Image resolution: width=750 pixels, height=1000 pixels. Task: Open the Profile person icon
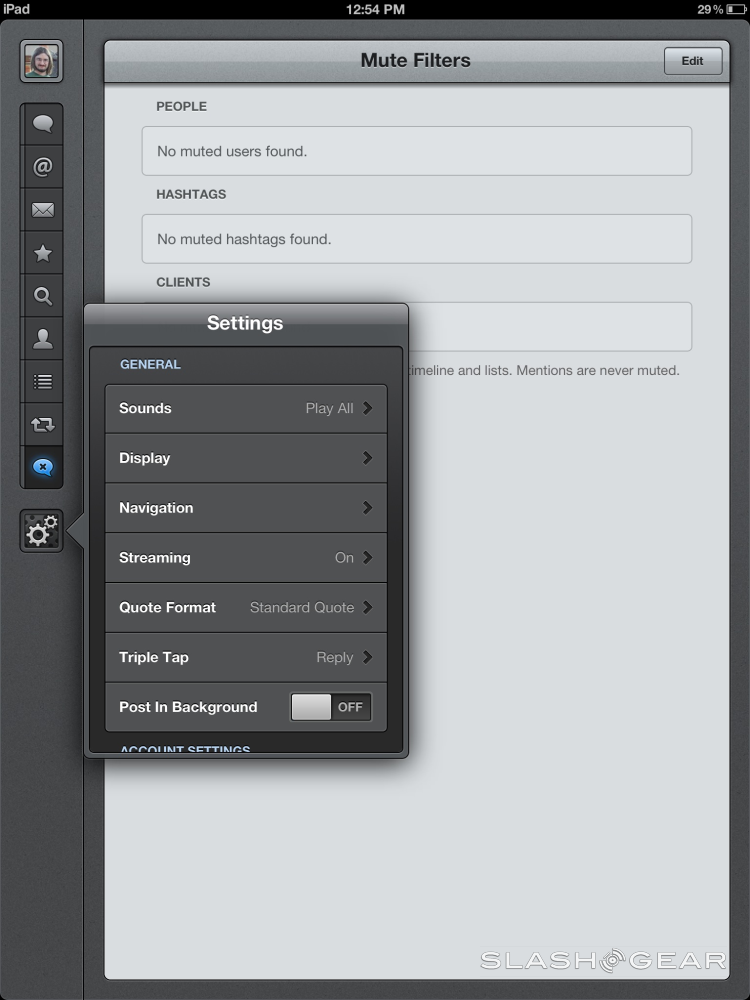click(x=42, y=339)
